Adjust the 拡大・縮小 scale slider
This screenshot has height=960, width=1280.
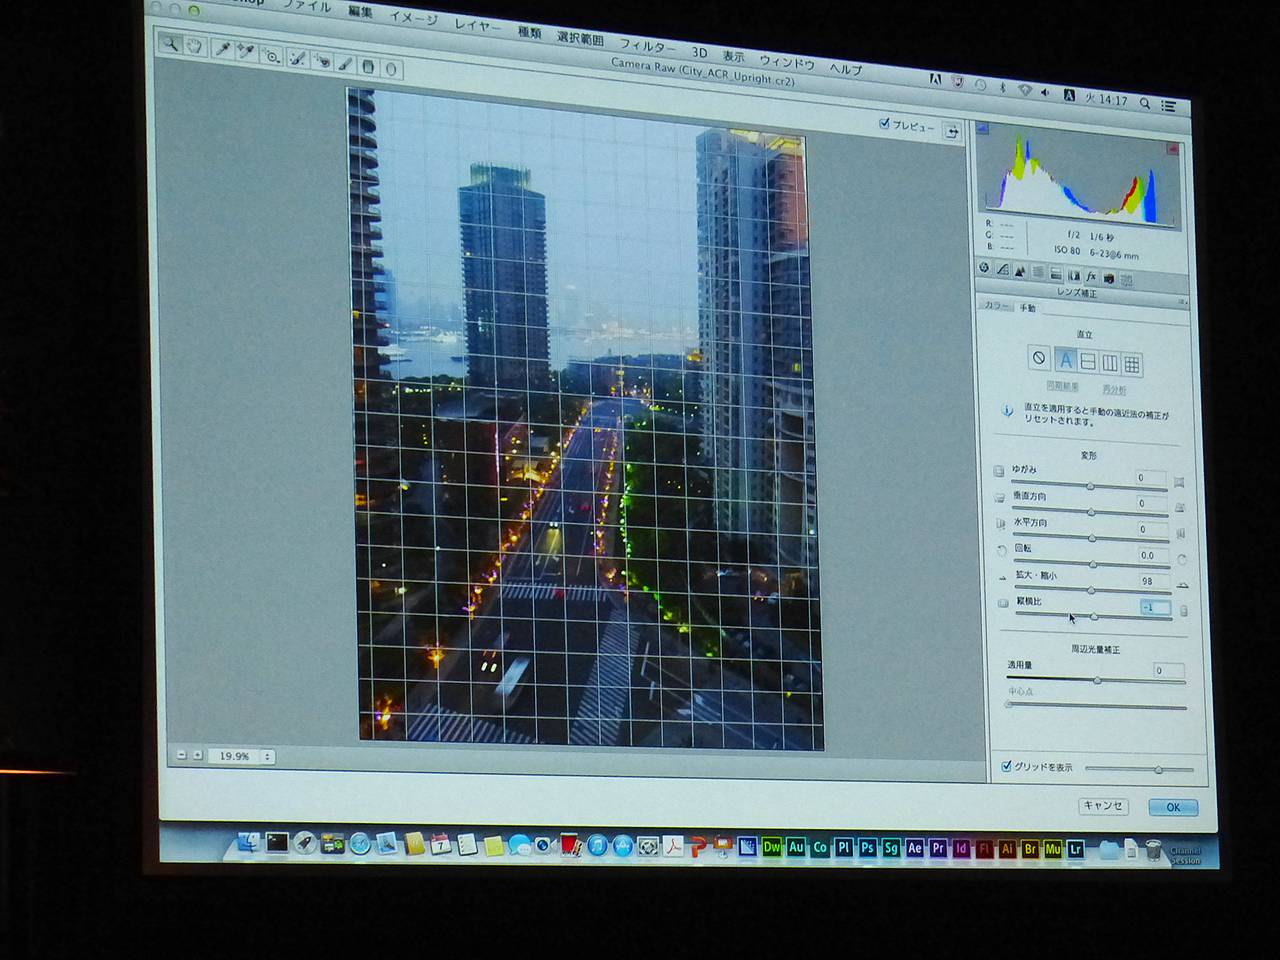coord(1093,591)
